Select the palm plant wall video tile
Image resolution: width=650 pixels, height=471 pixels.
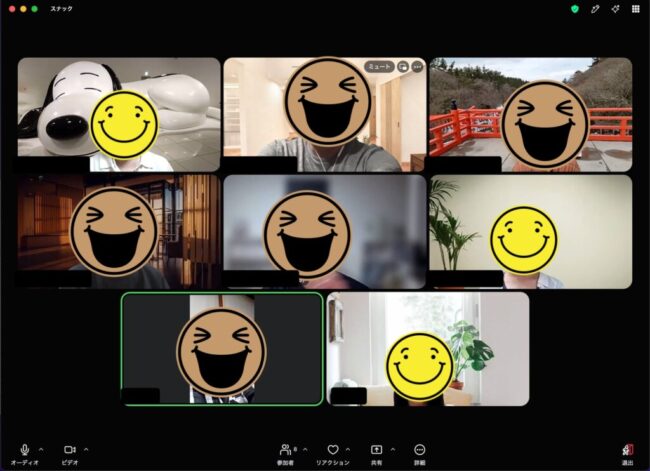[x=531, y=232]
